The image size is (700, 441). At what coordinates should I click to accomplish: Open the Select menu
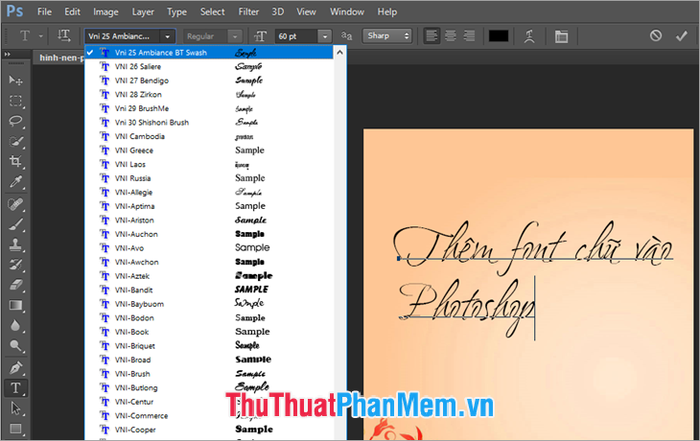coord(212,12)
